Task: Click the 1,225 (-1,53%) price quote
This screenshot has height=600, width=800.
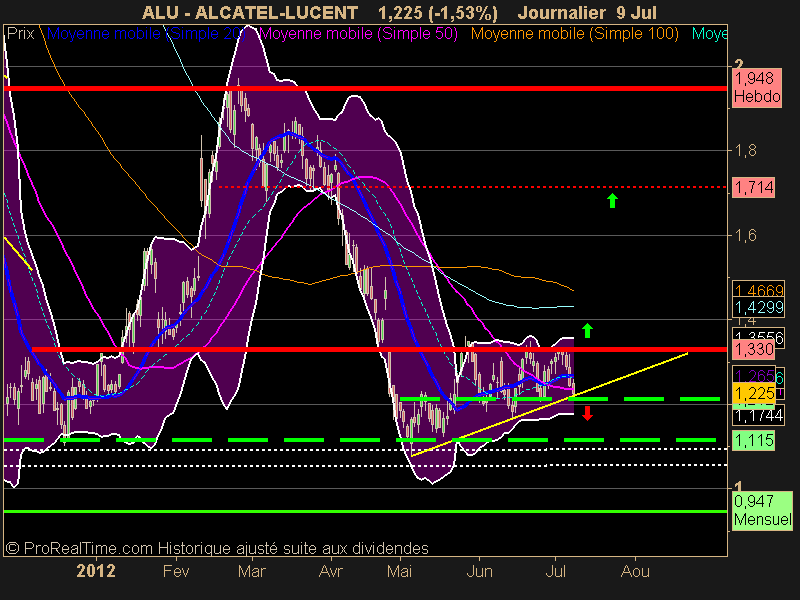Action: [x=438, y=12]
